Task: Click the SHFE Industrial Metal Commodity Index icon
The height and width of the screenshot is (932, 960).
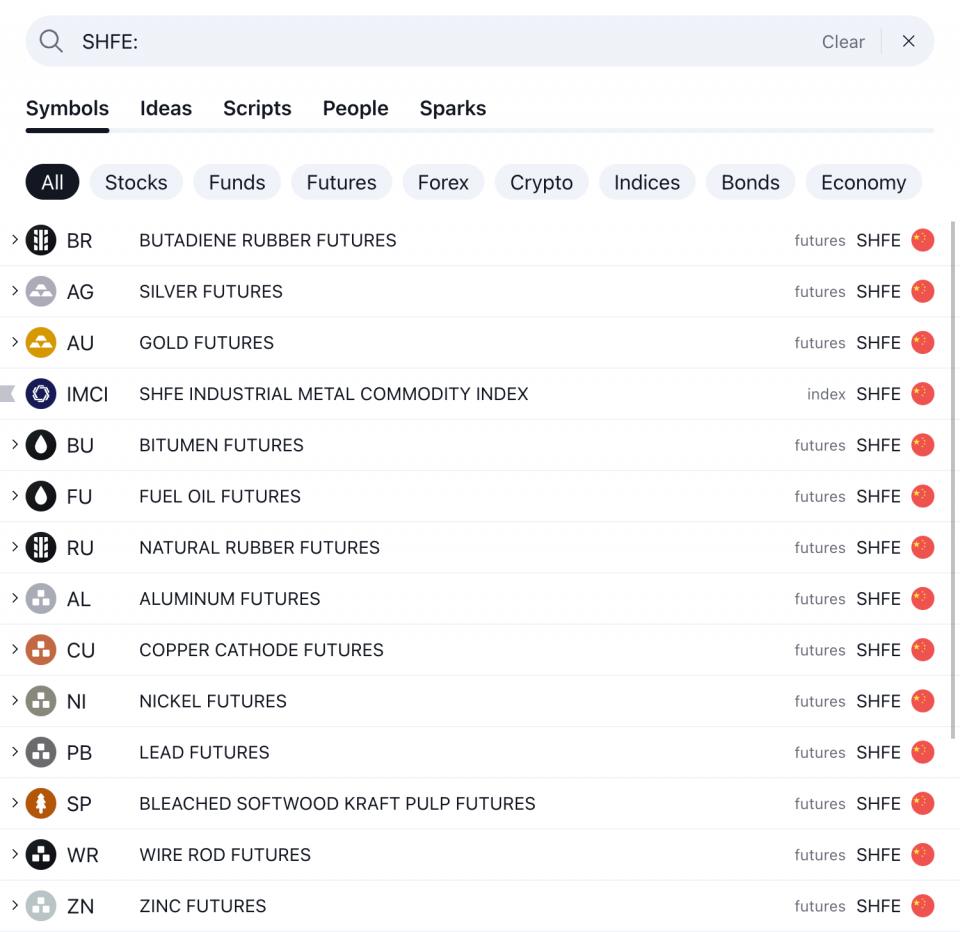Action: pyautogui.click(x=41, y=393)
